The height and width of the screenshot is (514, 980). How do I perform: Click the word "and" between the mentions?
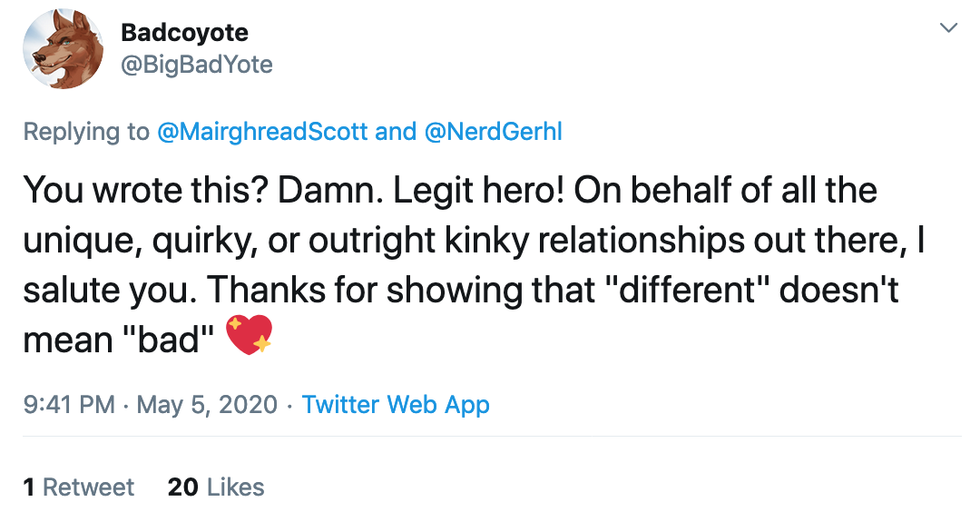[x=395, y=132]
